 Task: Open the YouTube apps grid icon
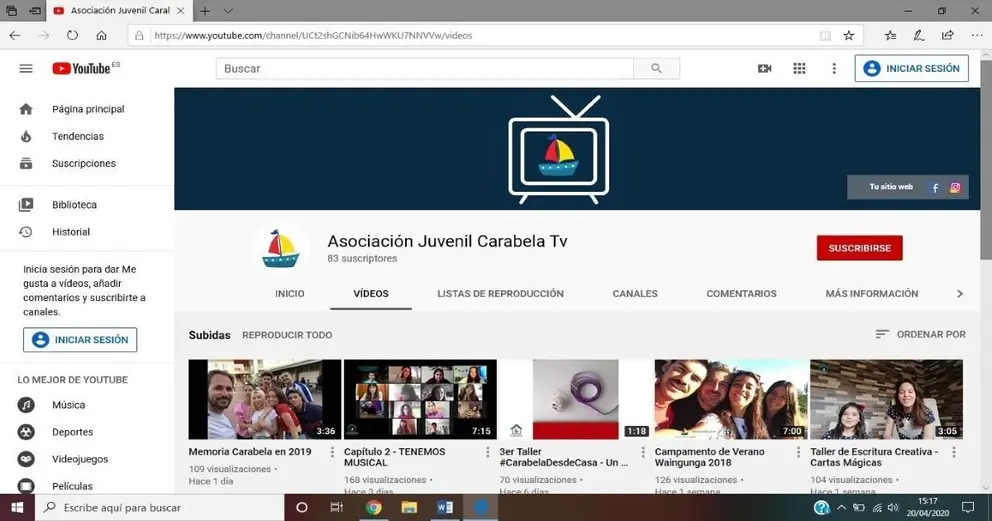[x=799, y=68]
